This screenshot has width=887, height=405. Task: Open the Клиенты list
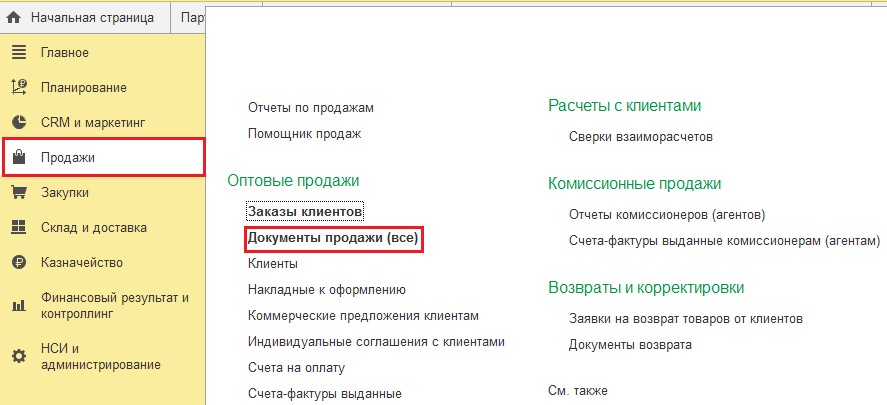[273, 264]
